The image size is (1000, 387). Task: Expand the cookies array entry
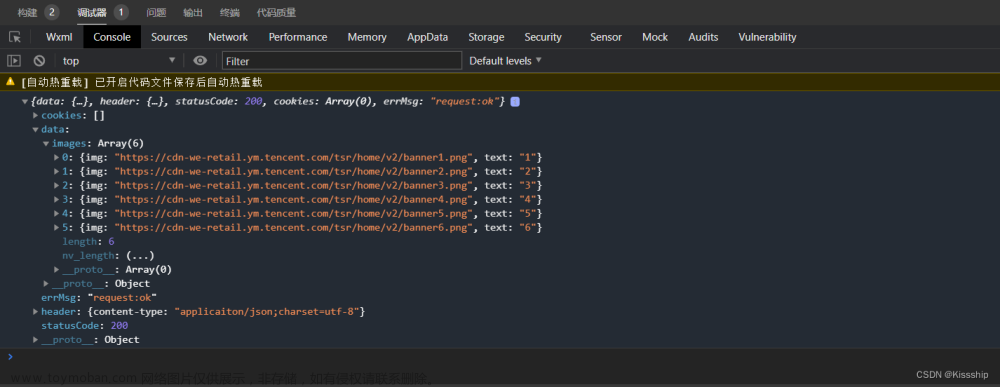coord(36,116)
